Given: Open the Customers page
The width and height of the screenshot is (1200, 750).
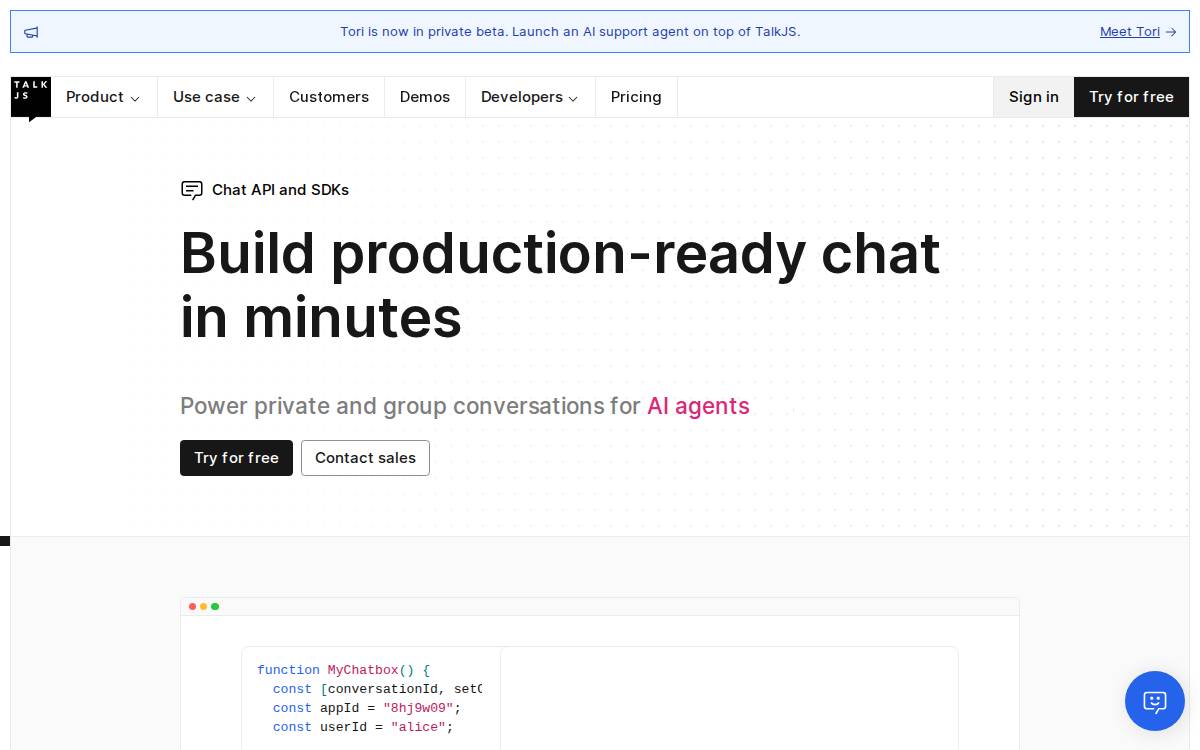Looking at the screenshot, I should tap(329, 97).
